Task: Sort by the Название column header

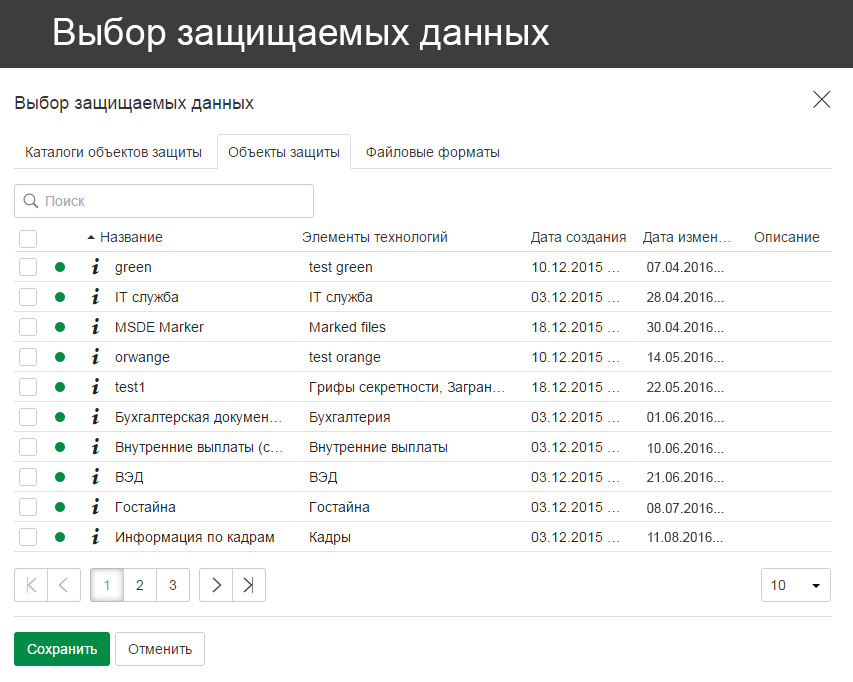Action: click(131, 237)
